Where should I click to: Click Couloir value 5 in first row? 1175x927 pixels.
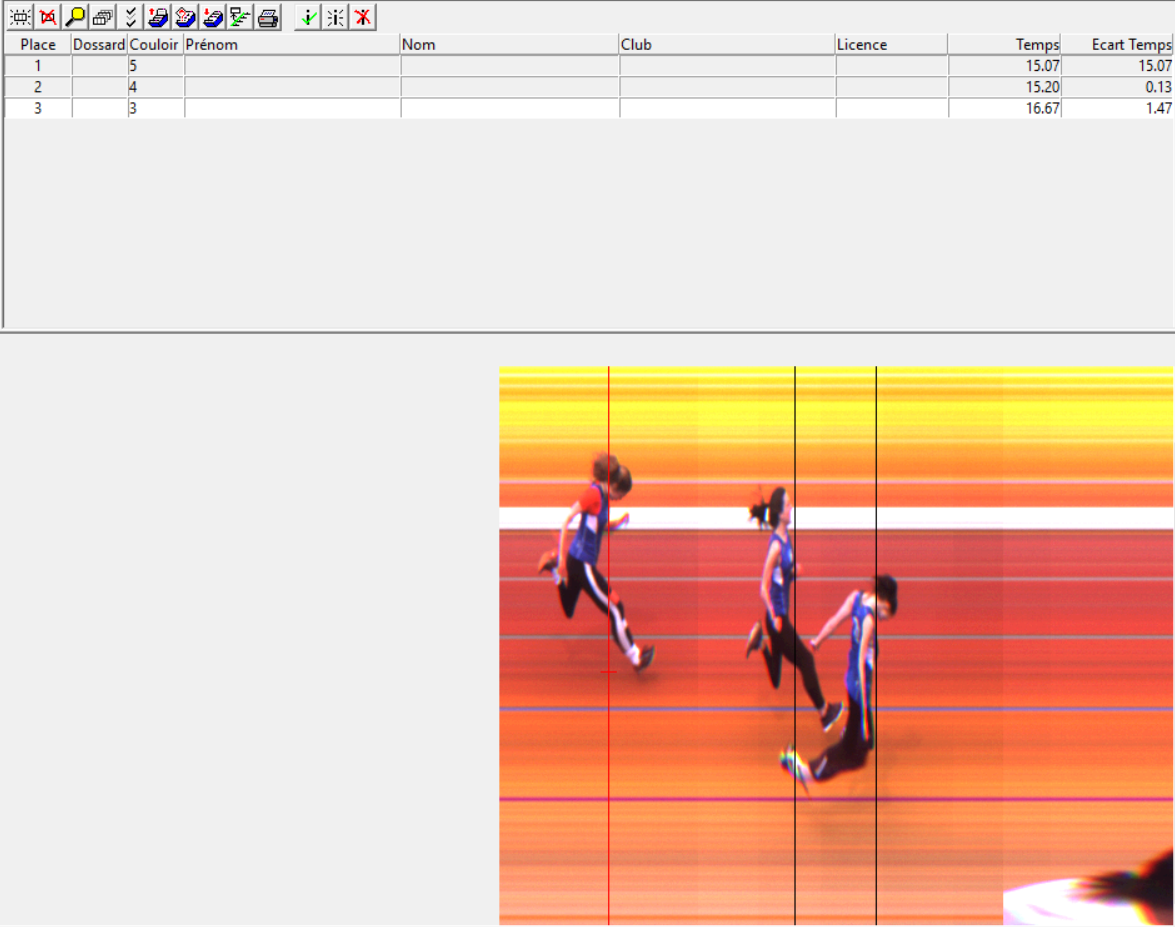point(155,66)
